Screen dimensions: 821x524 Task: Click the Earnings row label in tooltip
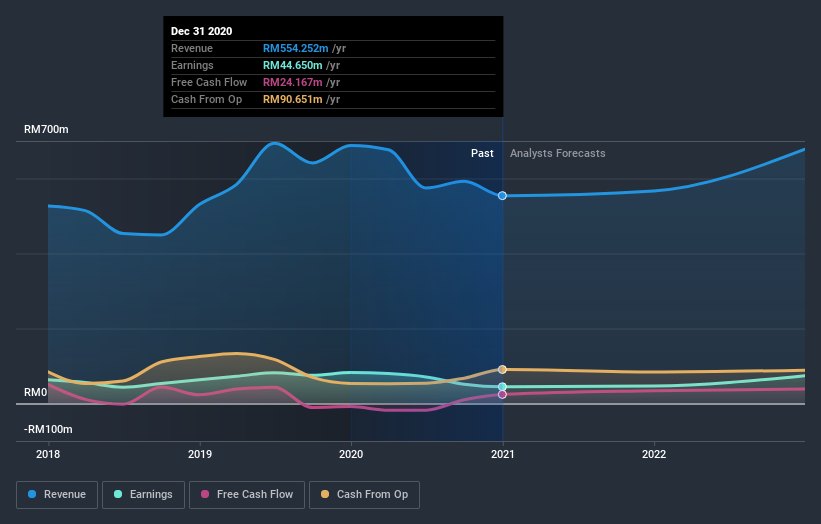192,65
